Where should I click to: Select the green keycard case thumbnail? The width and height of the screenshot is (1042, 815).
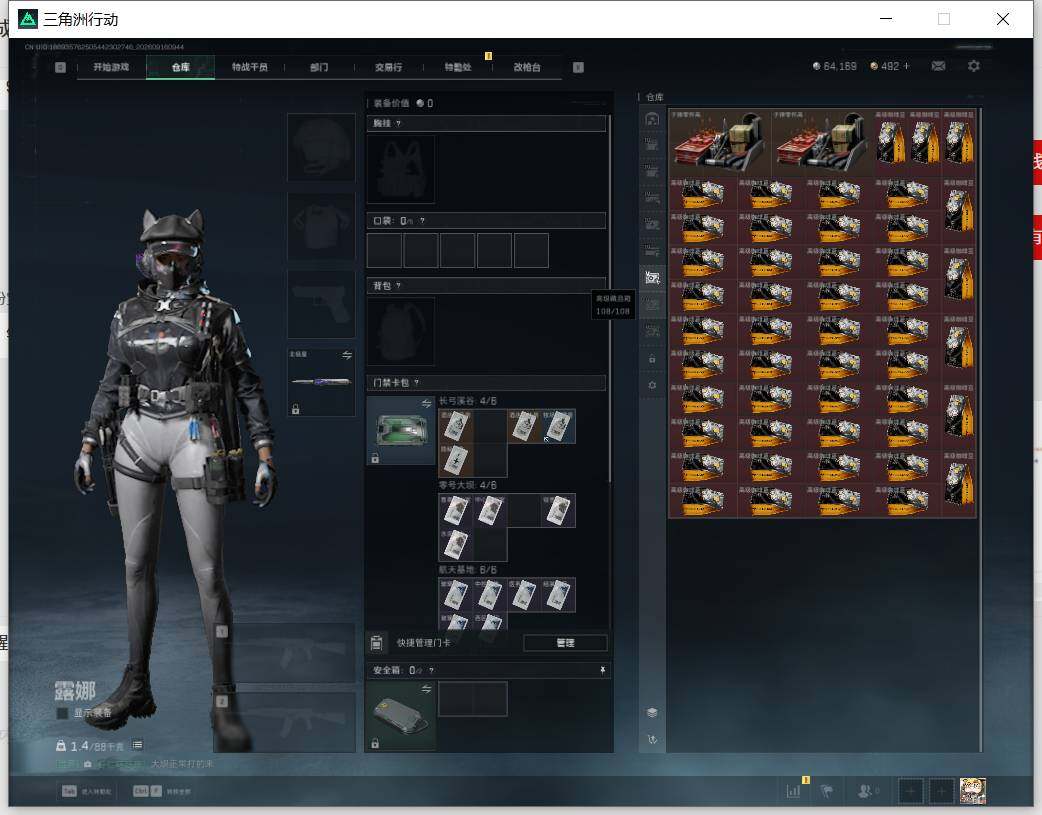click(401, 431)
